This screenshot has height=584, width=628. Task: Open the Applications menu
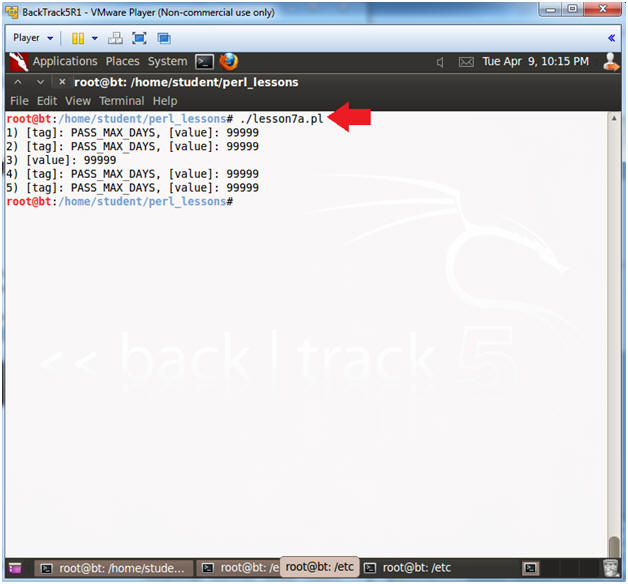click(65, 61)
